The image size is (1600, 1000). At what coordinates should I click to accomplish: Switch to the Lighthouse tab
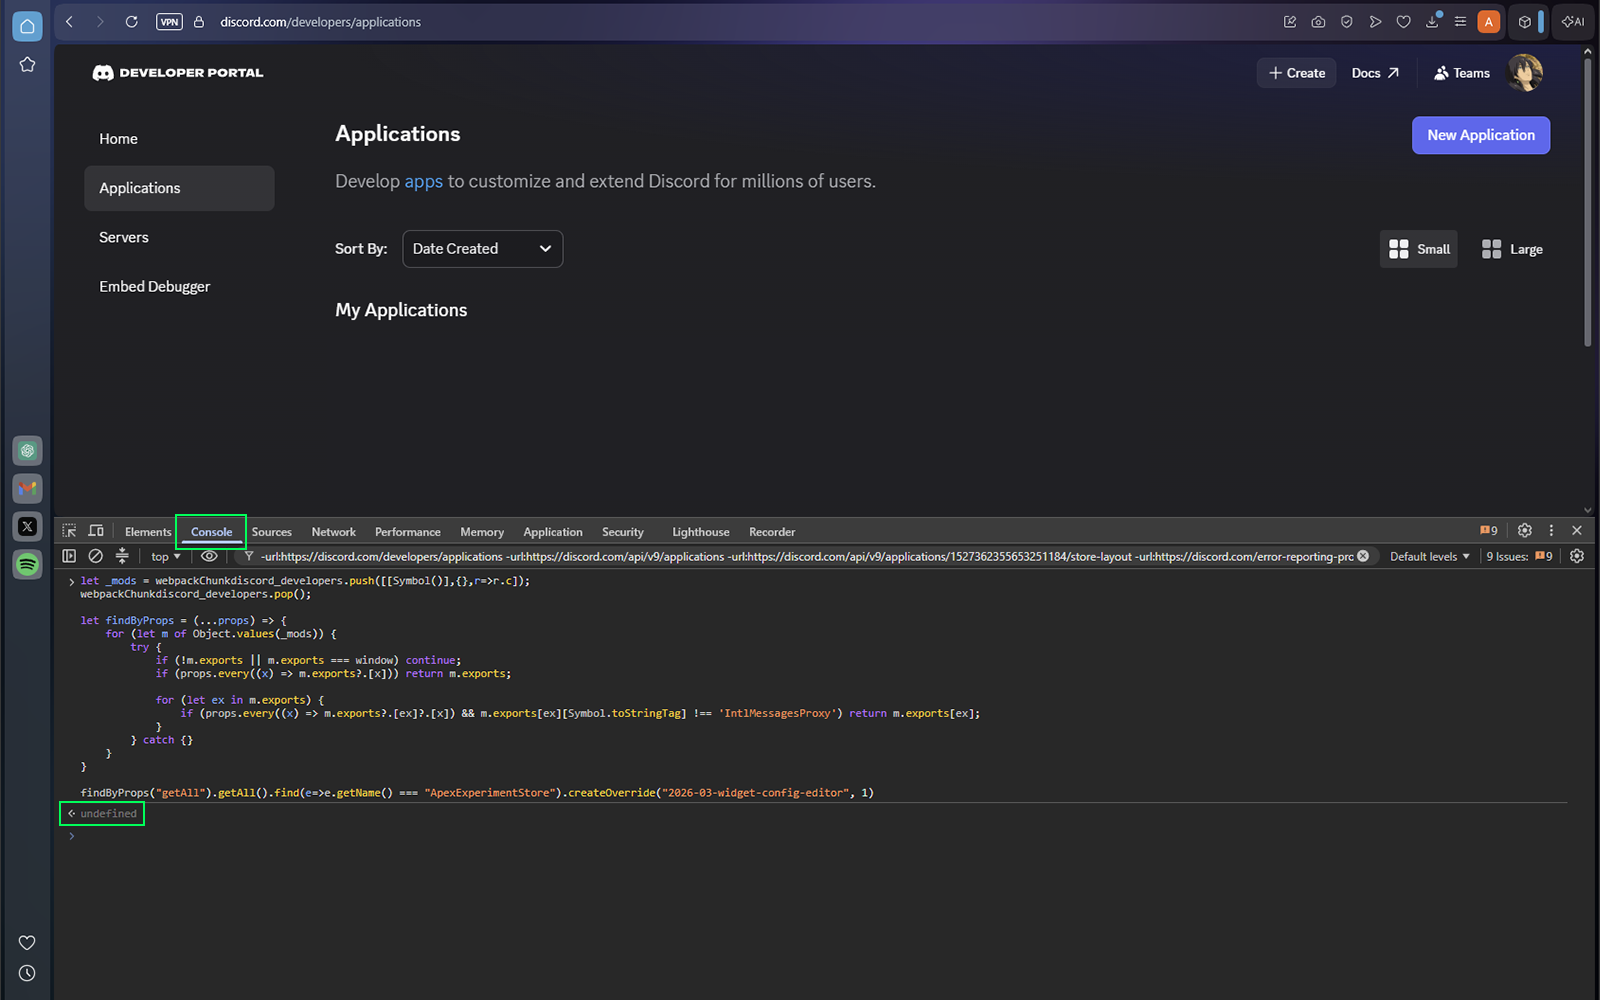pyautogui.click(x=701, y=532)
